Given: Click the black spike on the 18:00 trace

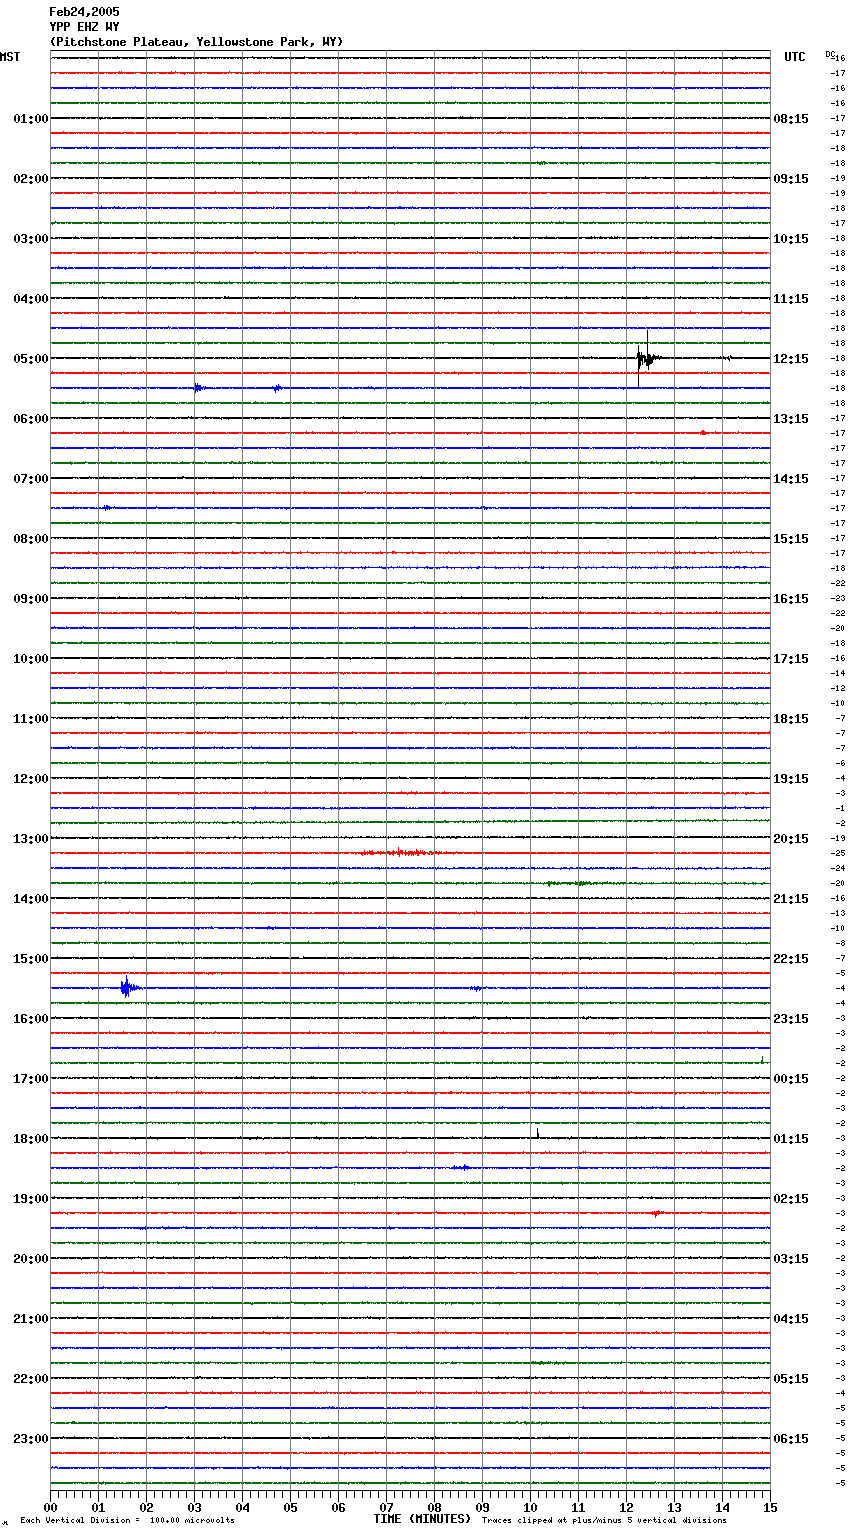Looking at the screenshot, I should [x=538, y=1134].
